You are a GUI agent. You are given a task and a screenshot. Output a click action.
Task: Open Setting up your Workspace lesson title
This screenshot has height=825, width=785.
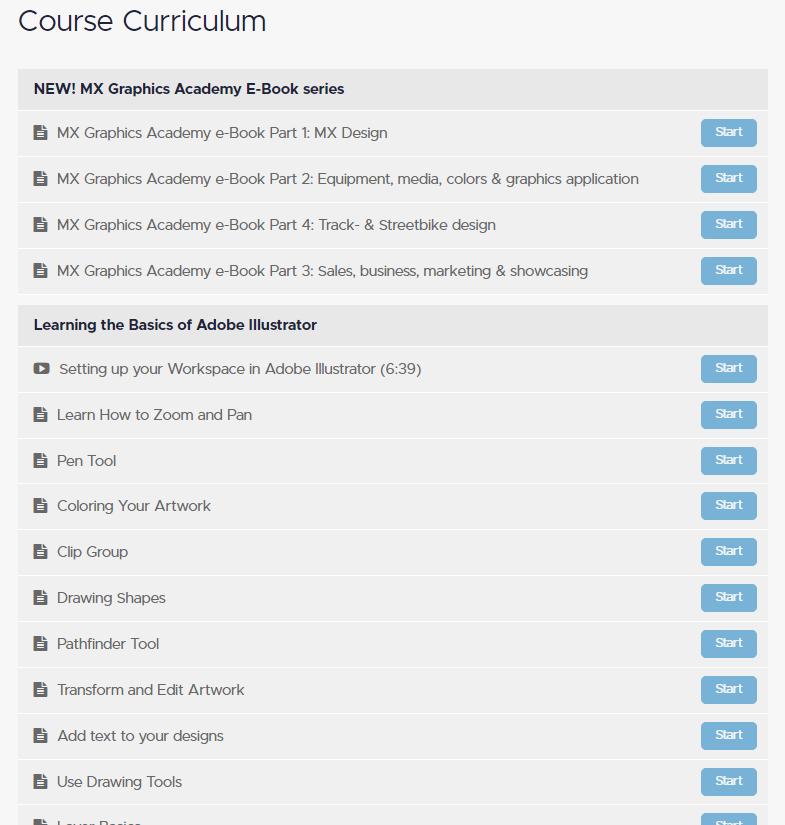240,369
